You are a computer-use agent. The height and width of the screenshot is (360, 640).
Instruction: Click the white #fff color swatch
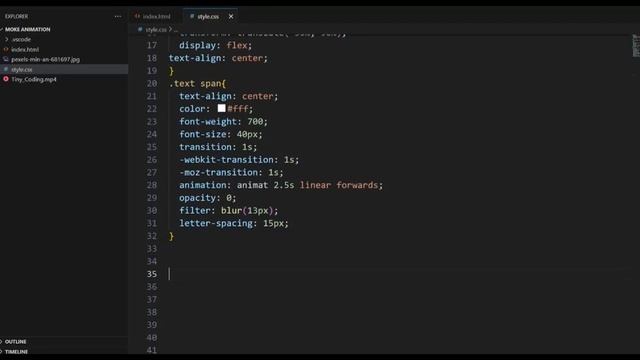221,108
